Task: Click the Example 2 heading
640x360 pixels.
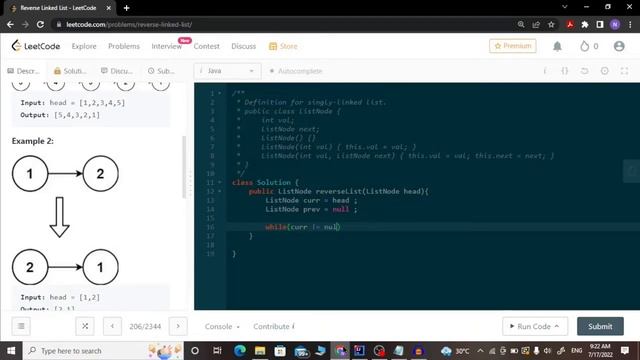Action: (33, 141)
